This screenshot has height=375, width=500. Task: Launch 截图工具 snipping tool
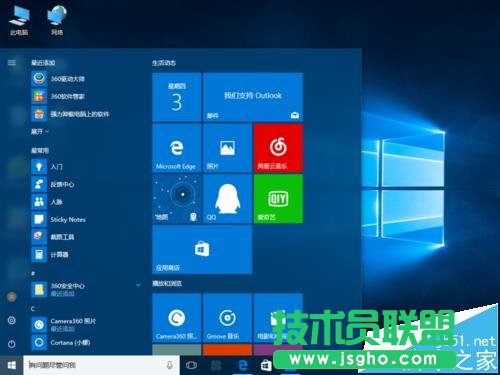[53, 237]
